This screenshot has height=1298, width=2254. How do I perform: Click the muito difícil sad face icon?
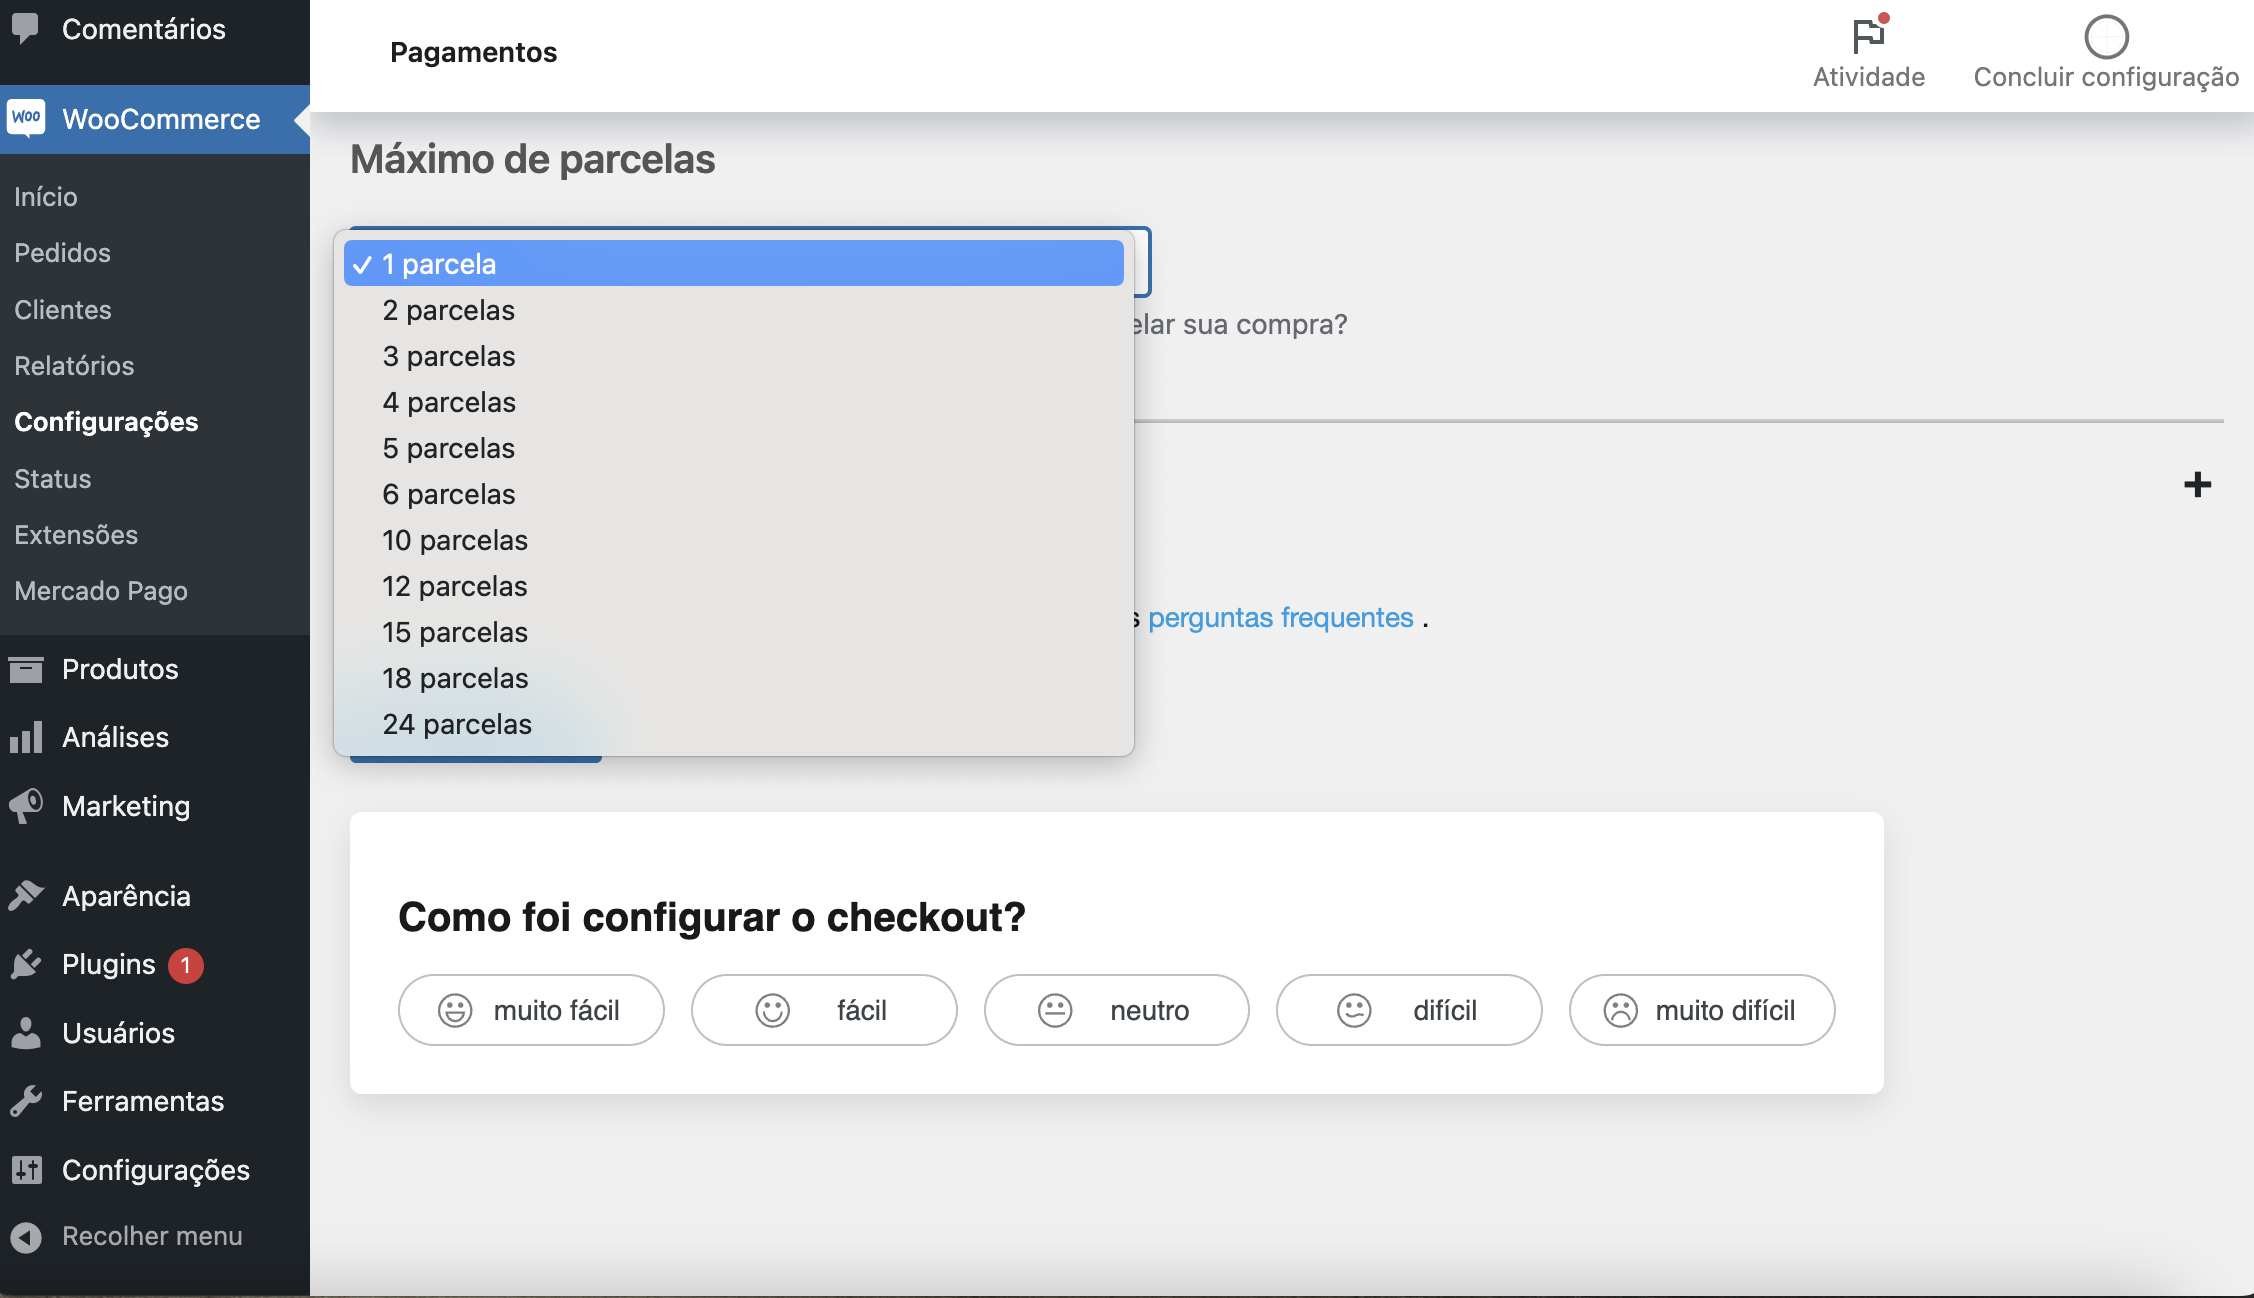click(1620, 1010)
